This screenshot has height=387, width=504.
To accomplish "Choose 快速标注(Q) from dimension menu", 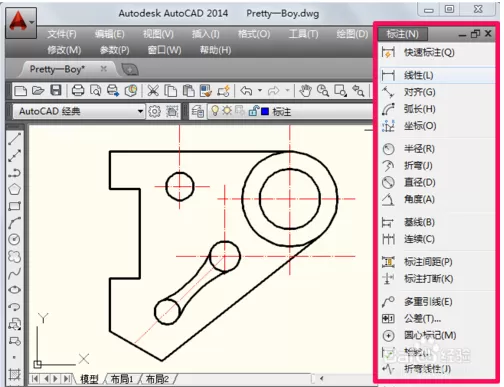I will point(437,52).
